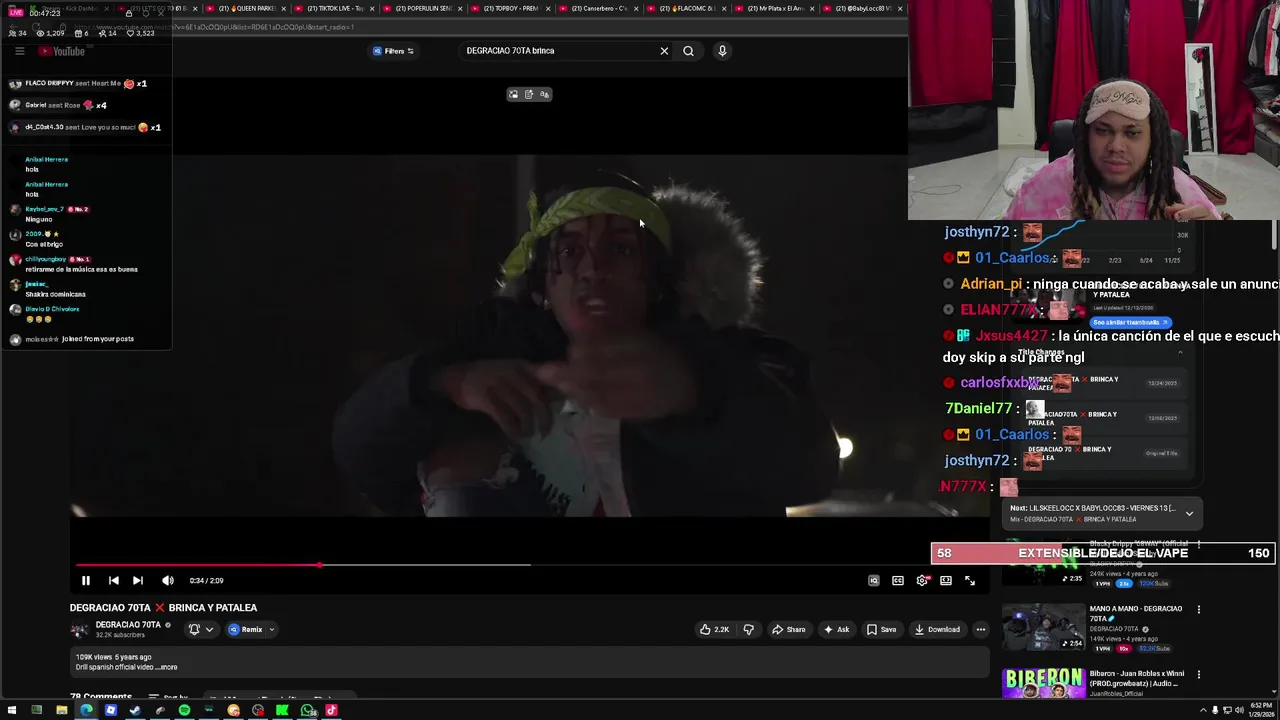Pause the video with the pause button
1280x720 pixels.
[x=86, y=580]
